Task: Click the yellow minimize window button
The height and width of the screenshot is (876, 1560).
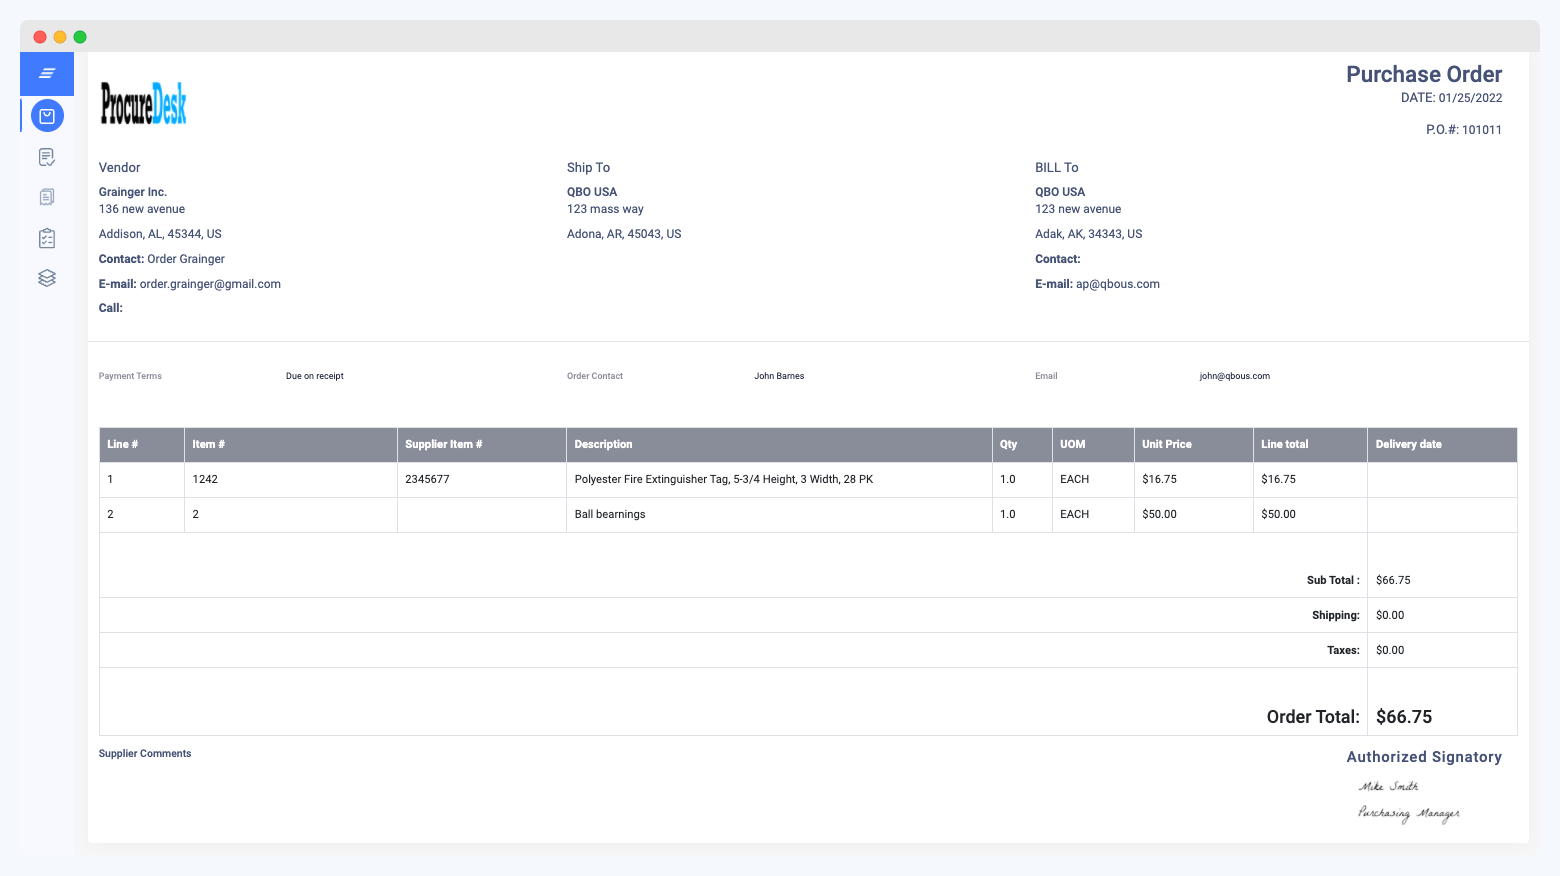Action: pos(59,36)
